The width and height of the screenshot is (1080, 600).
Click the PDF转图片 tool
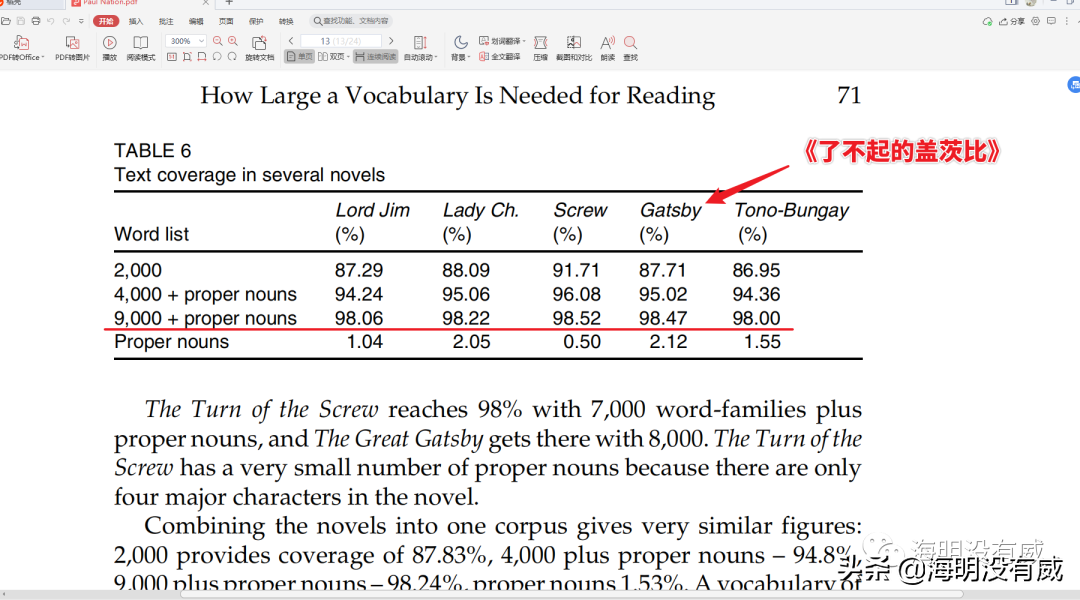click(x=72, y=48)
